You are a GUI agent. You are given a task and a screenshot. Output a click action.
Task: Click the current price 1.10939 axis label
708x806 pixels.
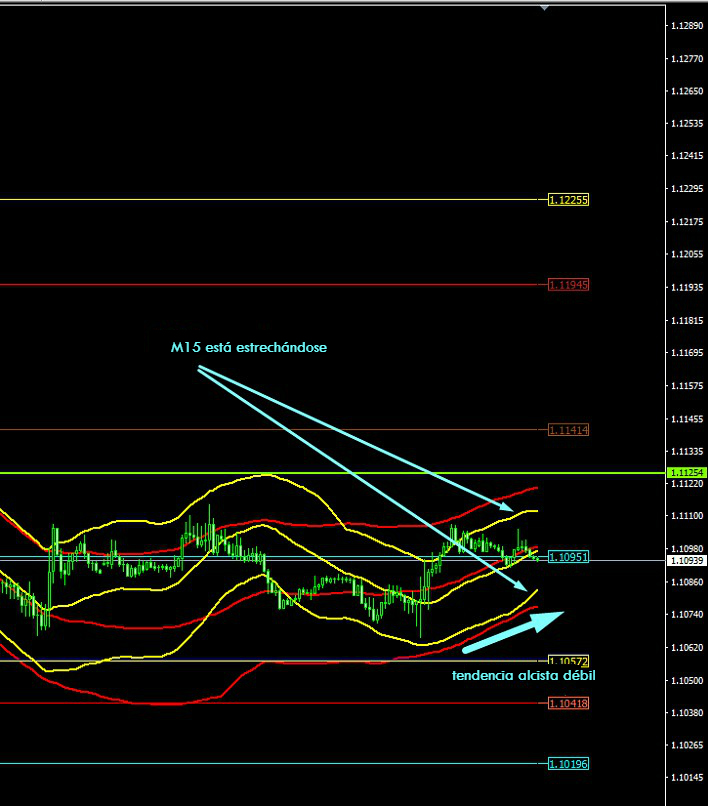coord(686,563)
